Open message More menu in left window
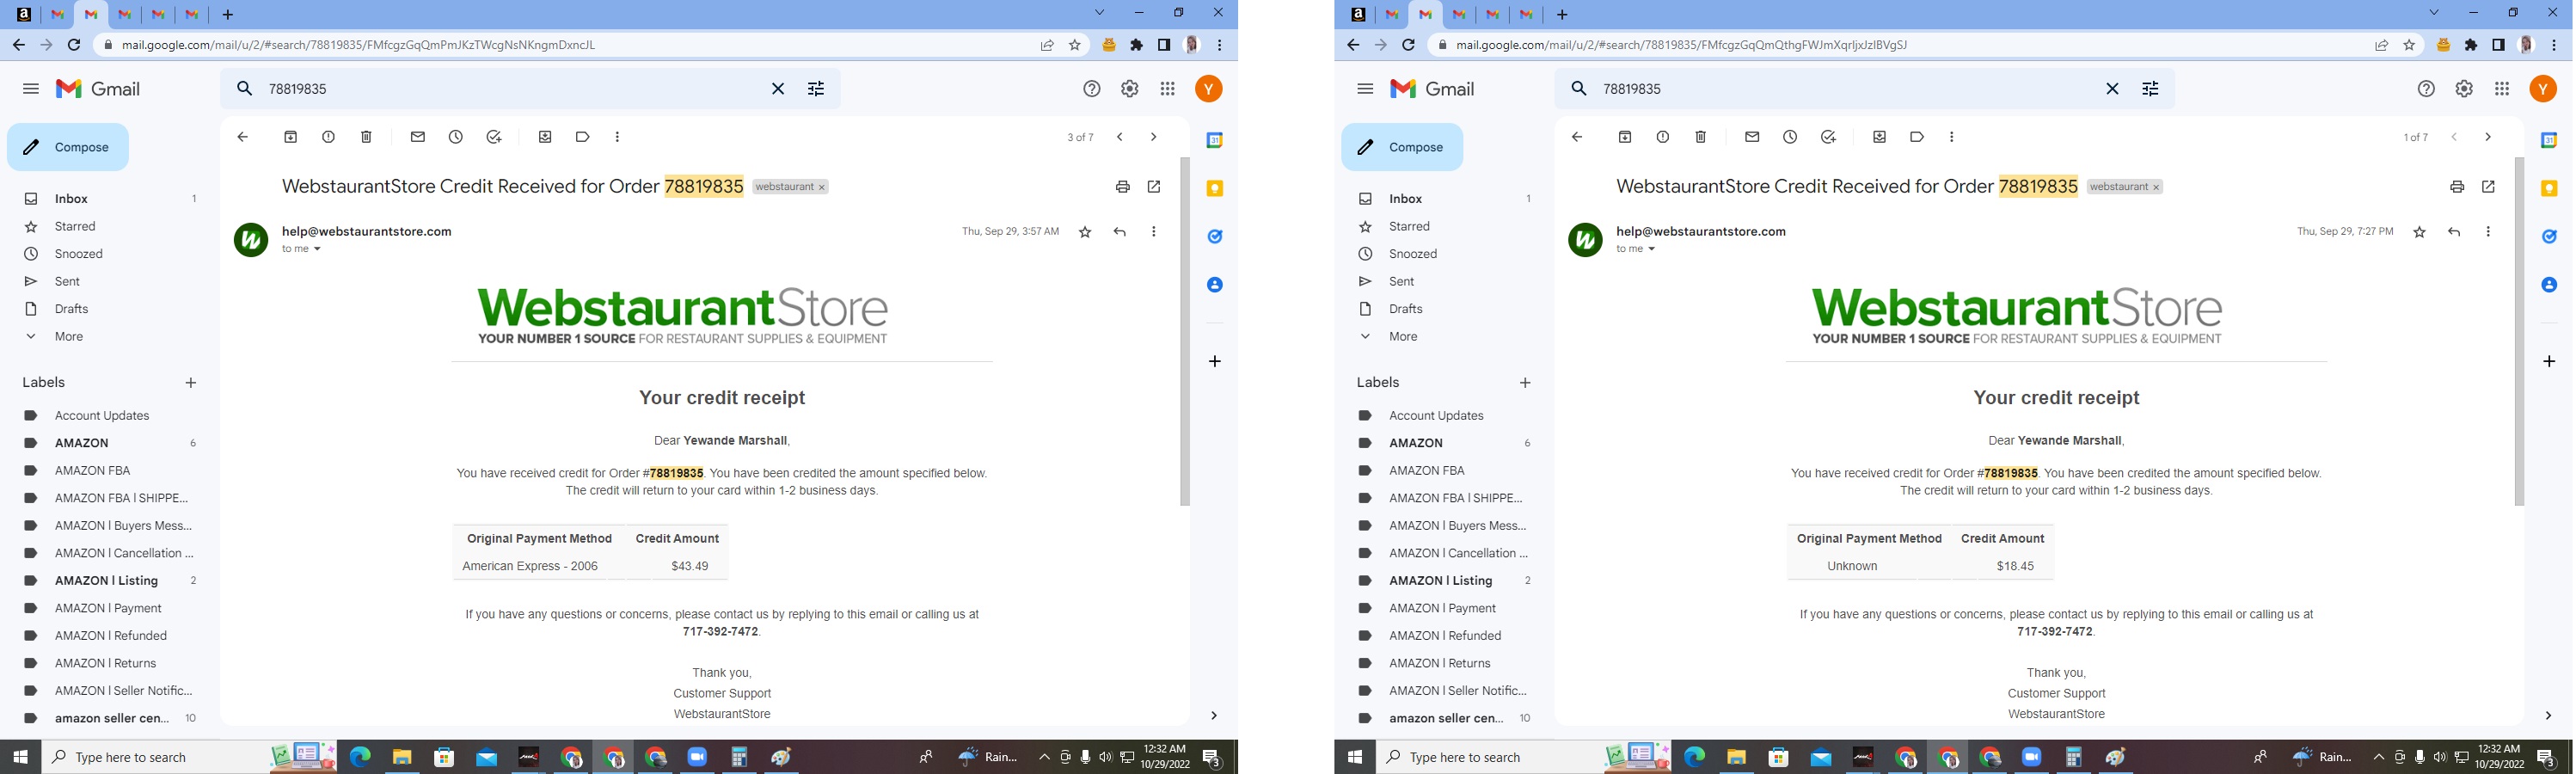This screenshot has height=774, width=2576. pyautogui.click(x=1154, y=232)
